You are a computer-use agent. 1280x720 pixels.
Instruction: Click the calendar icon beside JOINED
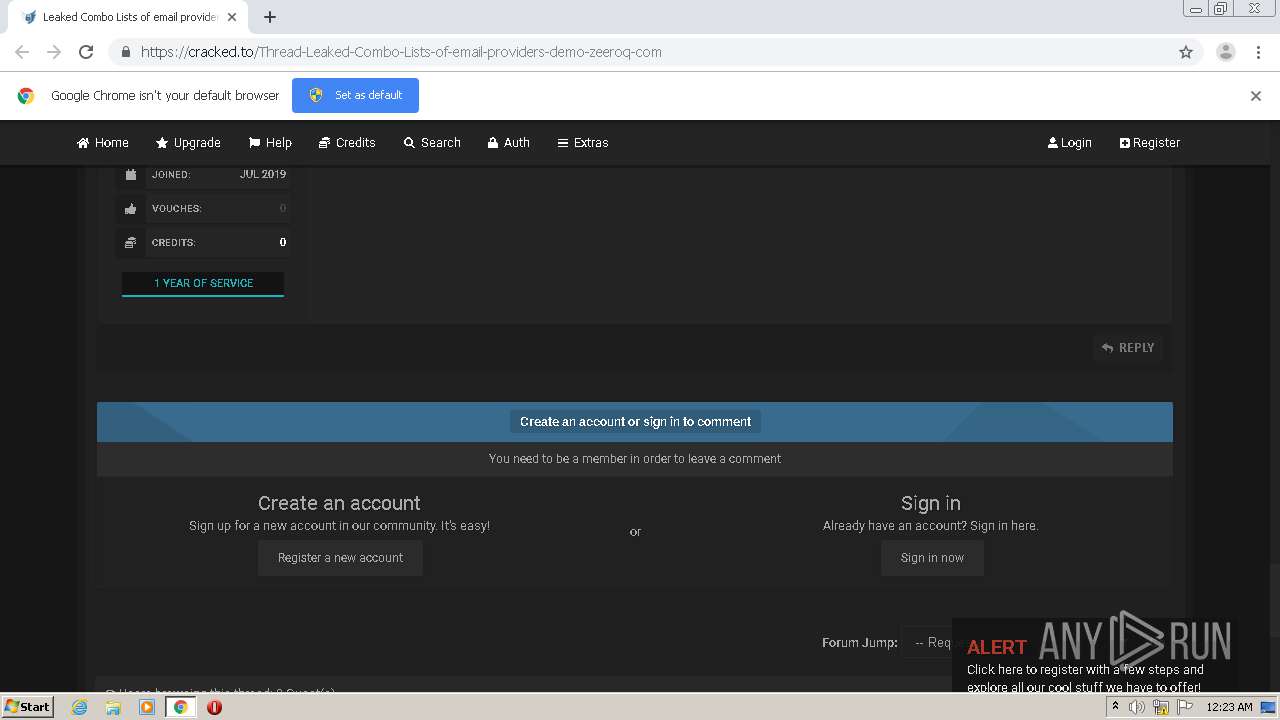[x=130, y=174]
